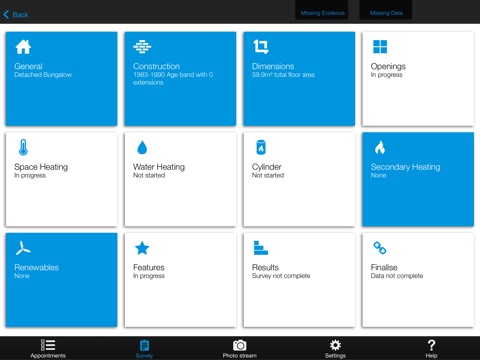The height and width of the screenshot is (360, 480).
Task: Select the Construction tile title
Action: 156,66
